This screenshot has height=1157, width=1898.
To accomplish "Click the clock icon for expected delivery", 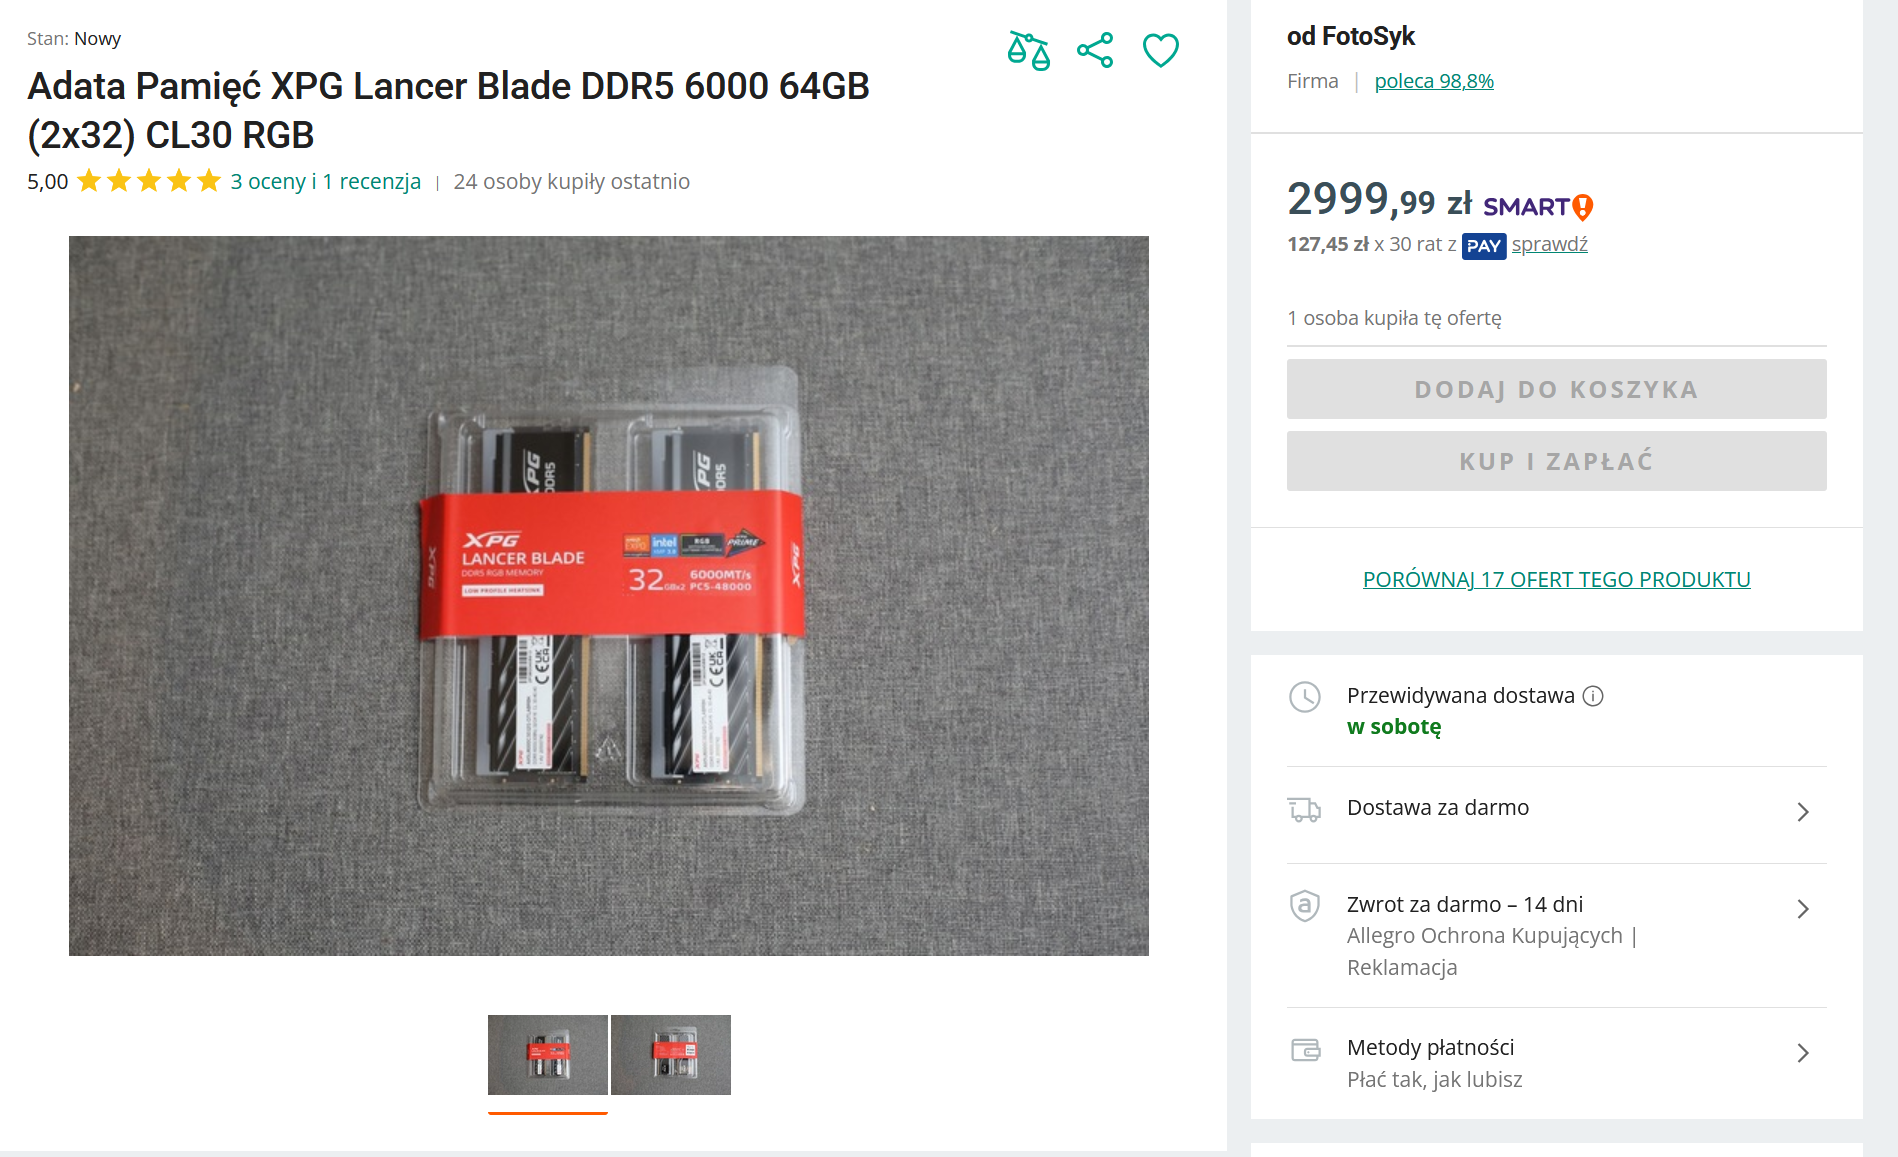I will pos(1304,697).
